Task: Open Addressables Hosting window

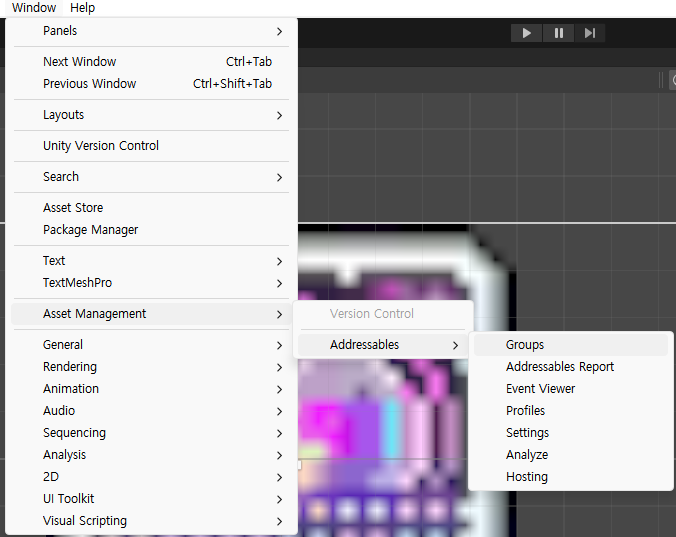Action: (571, 477)
